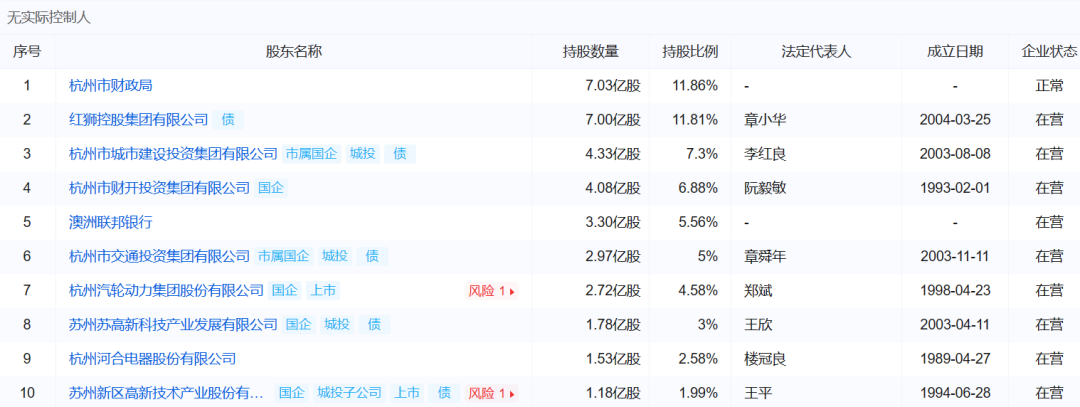Select the 正常 status cell

point(1049,86)
